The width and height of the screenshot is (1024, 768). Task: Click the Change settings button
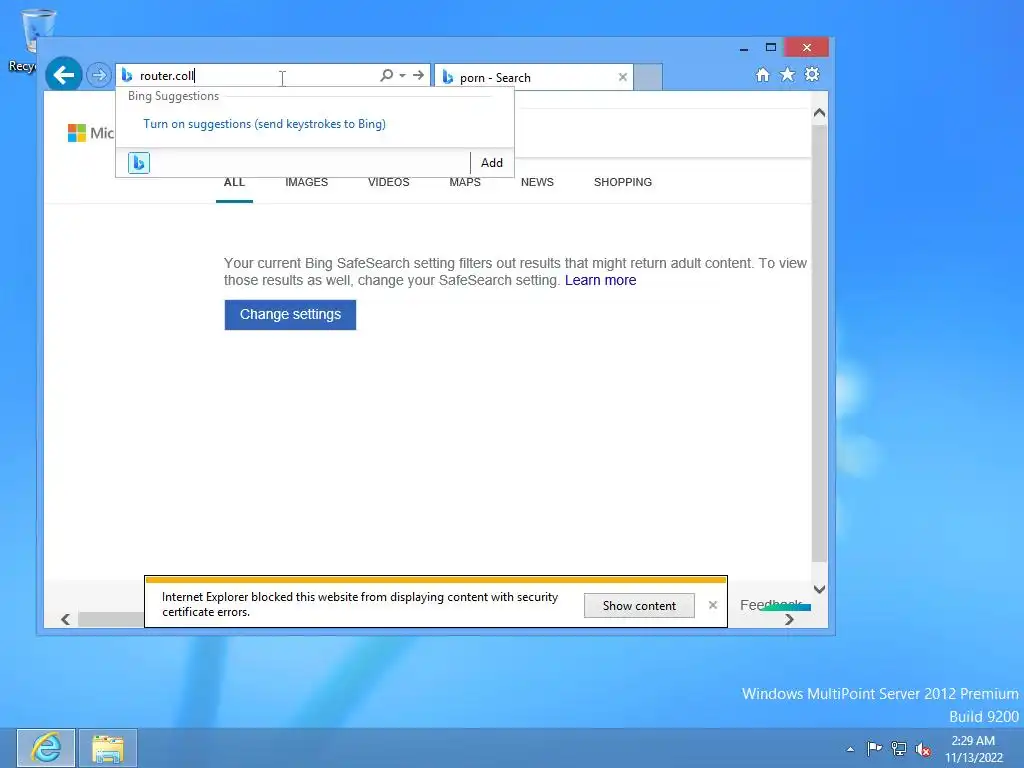[290, 315]
